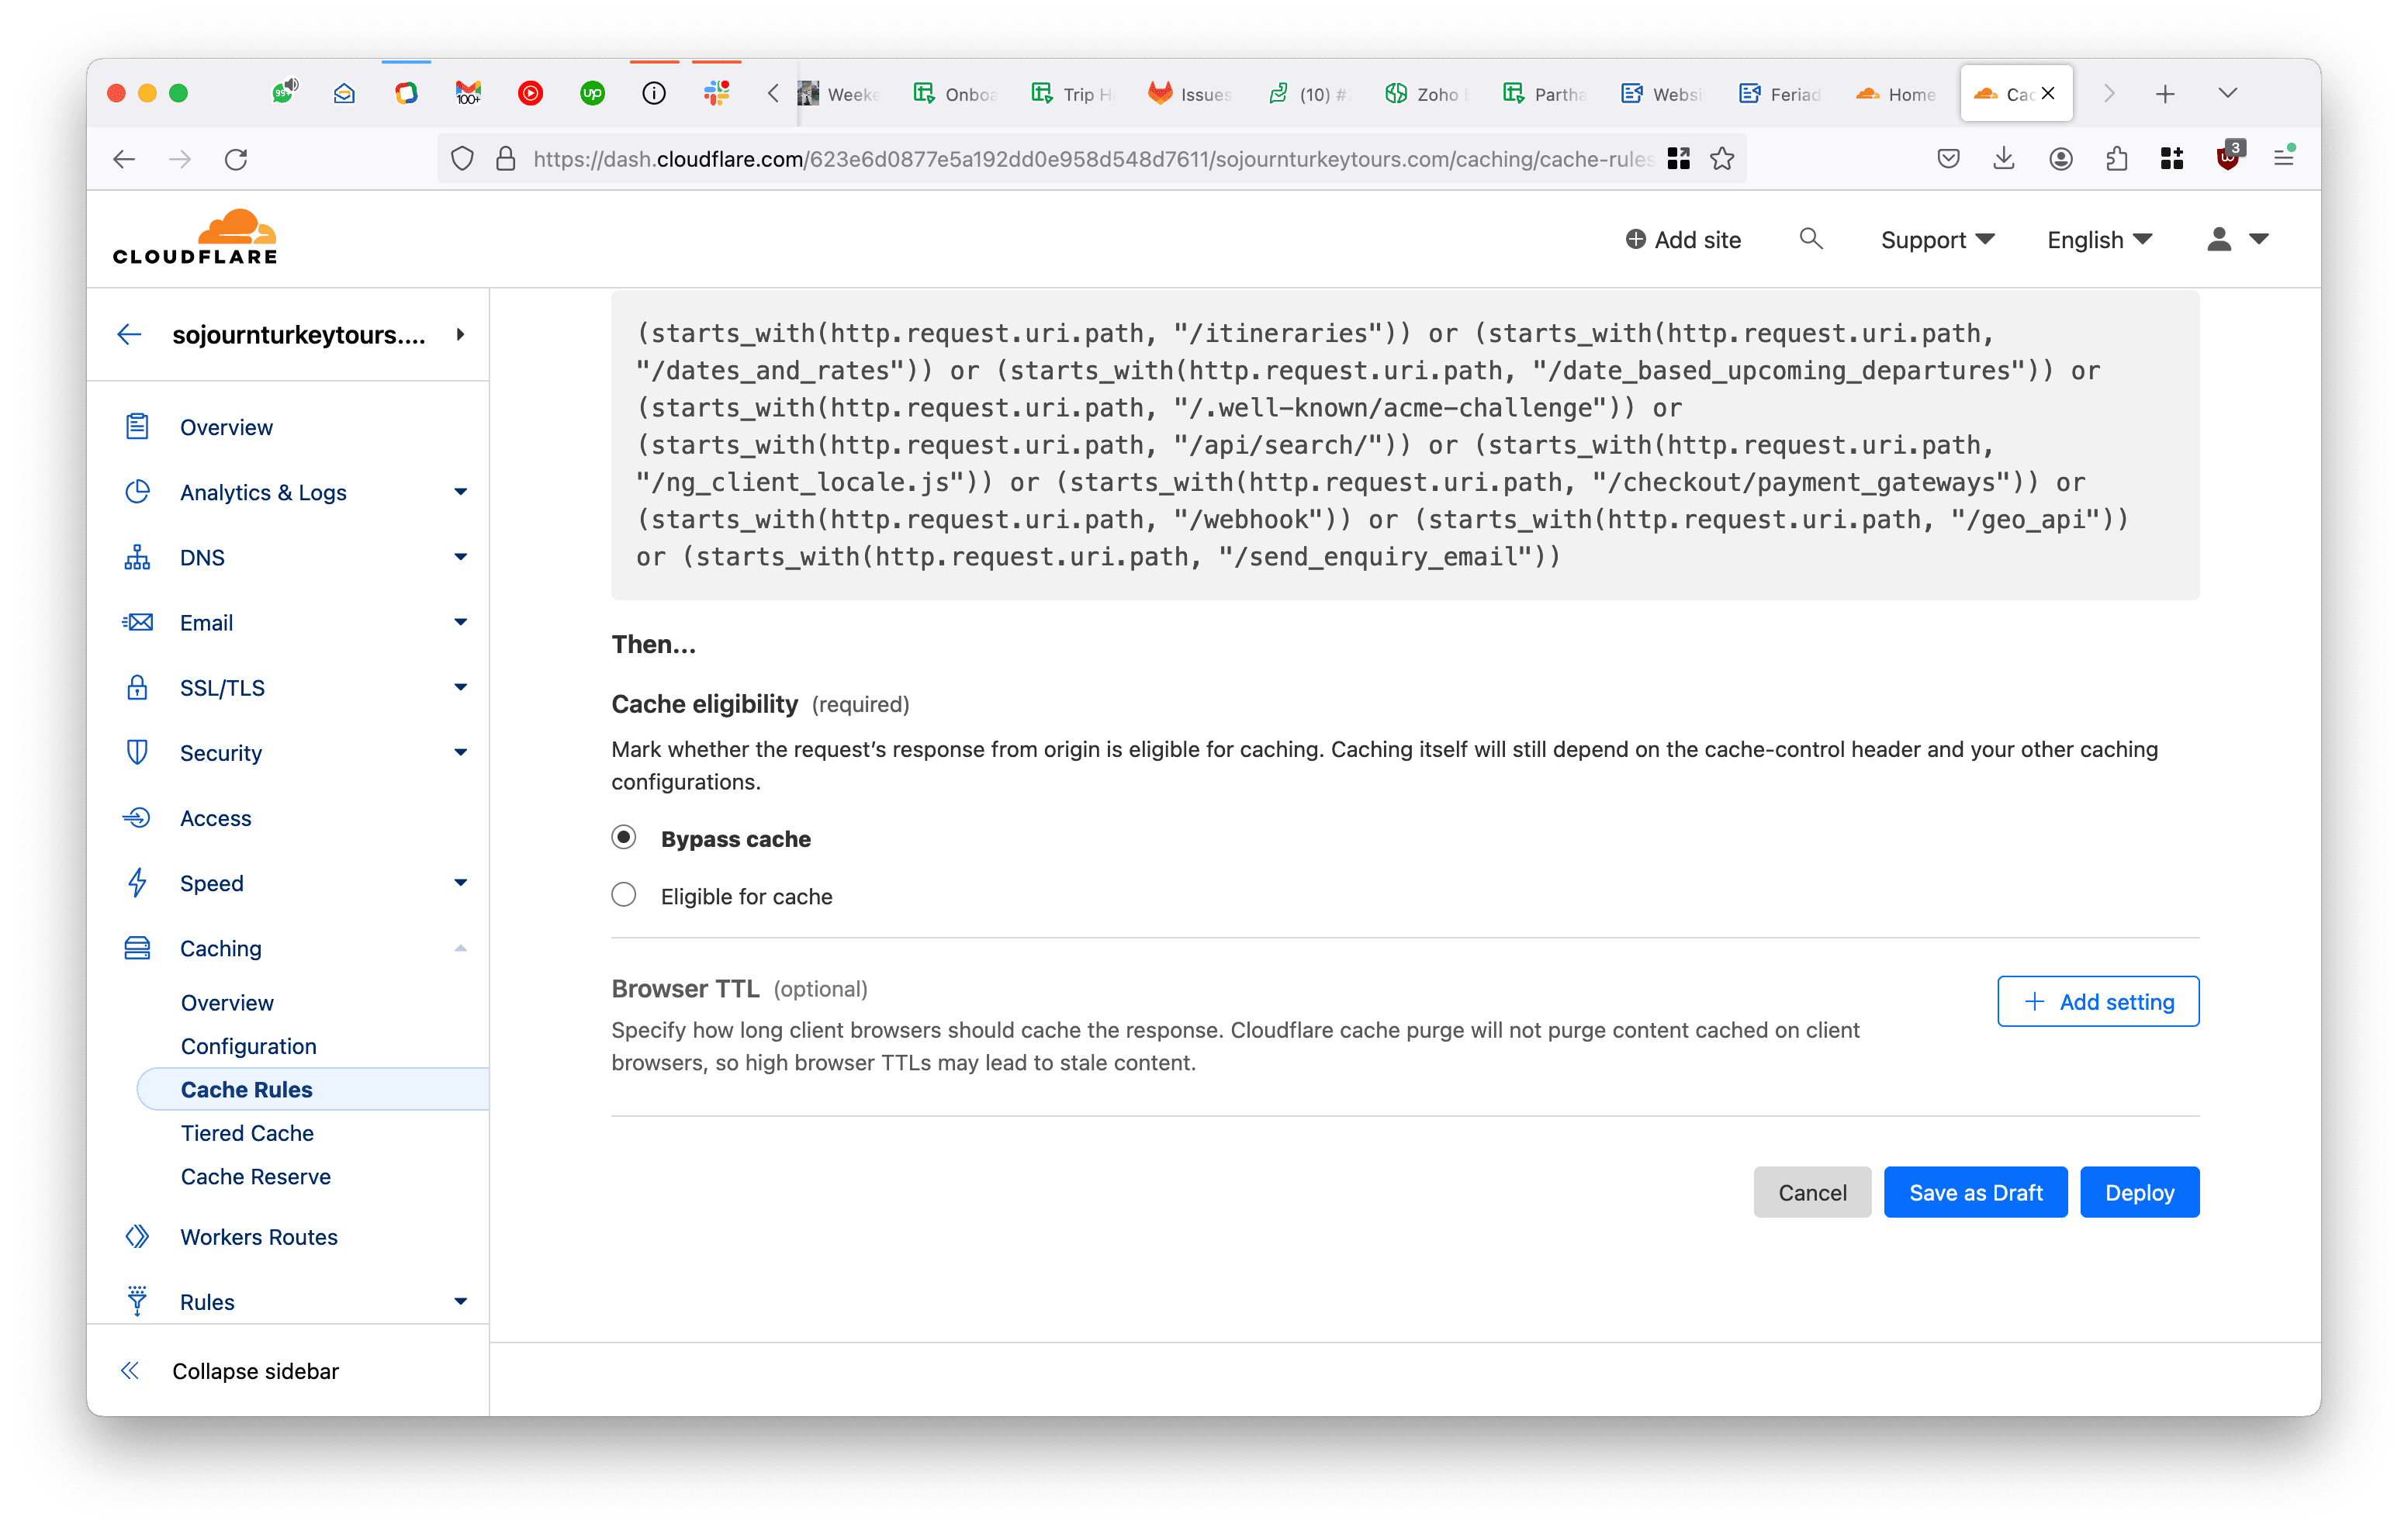Image resolution: width=2408 pixels, height=1531 pixels.
Task: Expand the Support dropdown menu
Action: pyautogui.click(x=1937, y=240)
